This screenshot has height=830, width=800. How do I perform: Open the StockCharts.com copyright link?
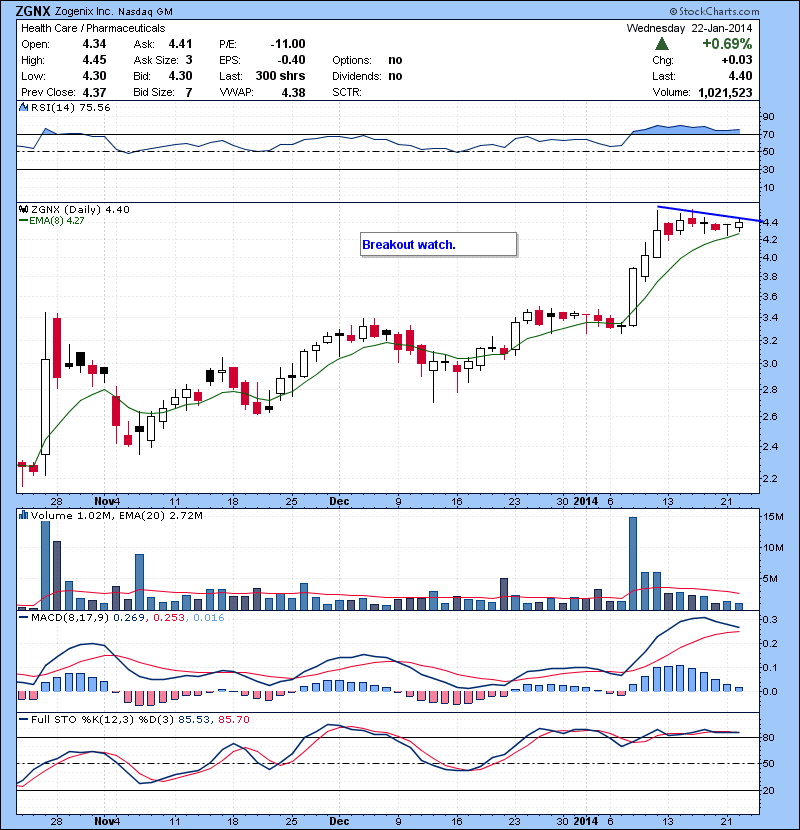714,11
